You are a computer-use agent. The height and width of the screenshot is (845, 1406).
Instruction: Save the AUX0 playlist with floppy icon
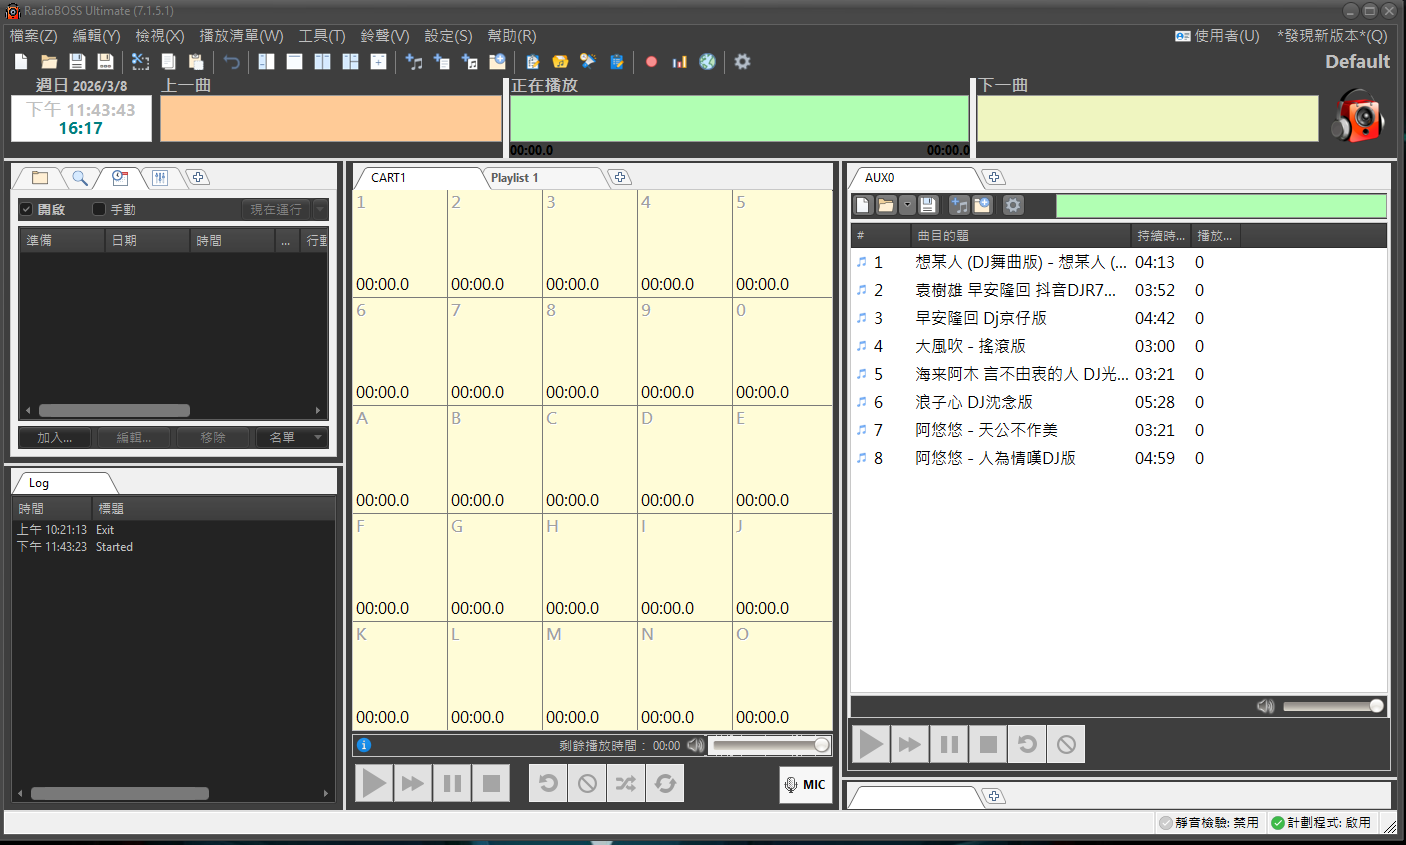pyautogui.click(x=928, y=205)
